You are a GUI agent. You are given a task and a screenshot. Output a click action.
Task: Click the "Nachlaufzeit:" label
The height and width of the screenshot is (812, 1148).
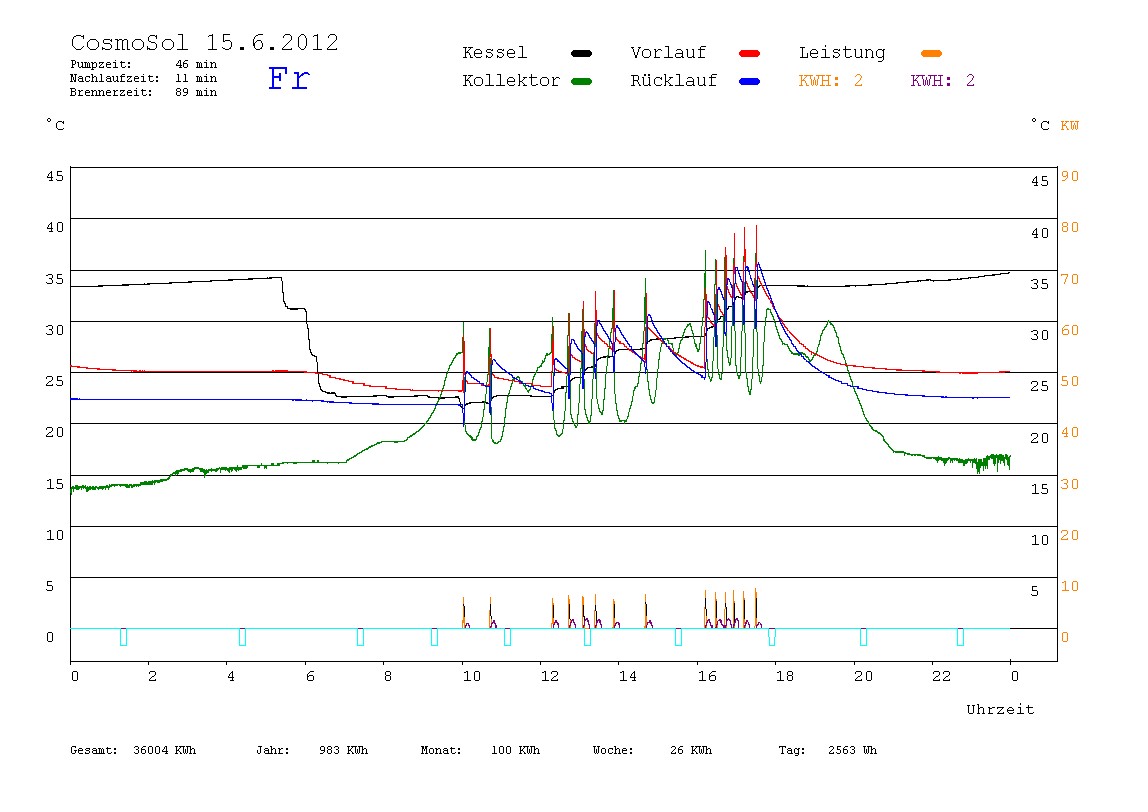pos(115,78)
